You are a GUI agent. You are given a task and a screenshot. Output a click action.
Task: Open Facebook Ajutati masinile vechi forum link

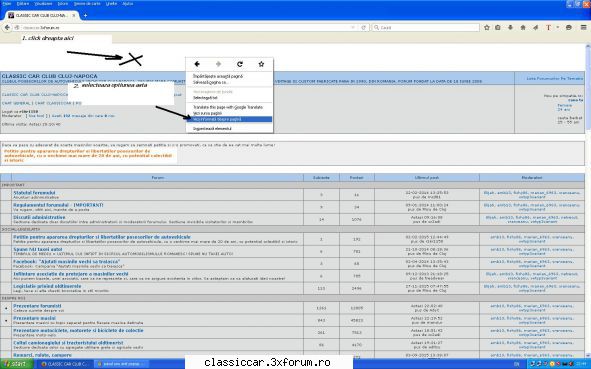[x=66, y=262]
